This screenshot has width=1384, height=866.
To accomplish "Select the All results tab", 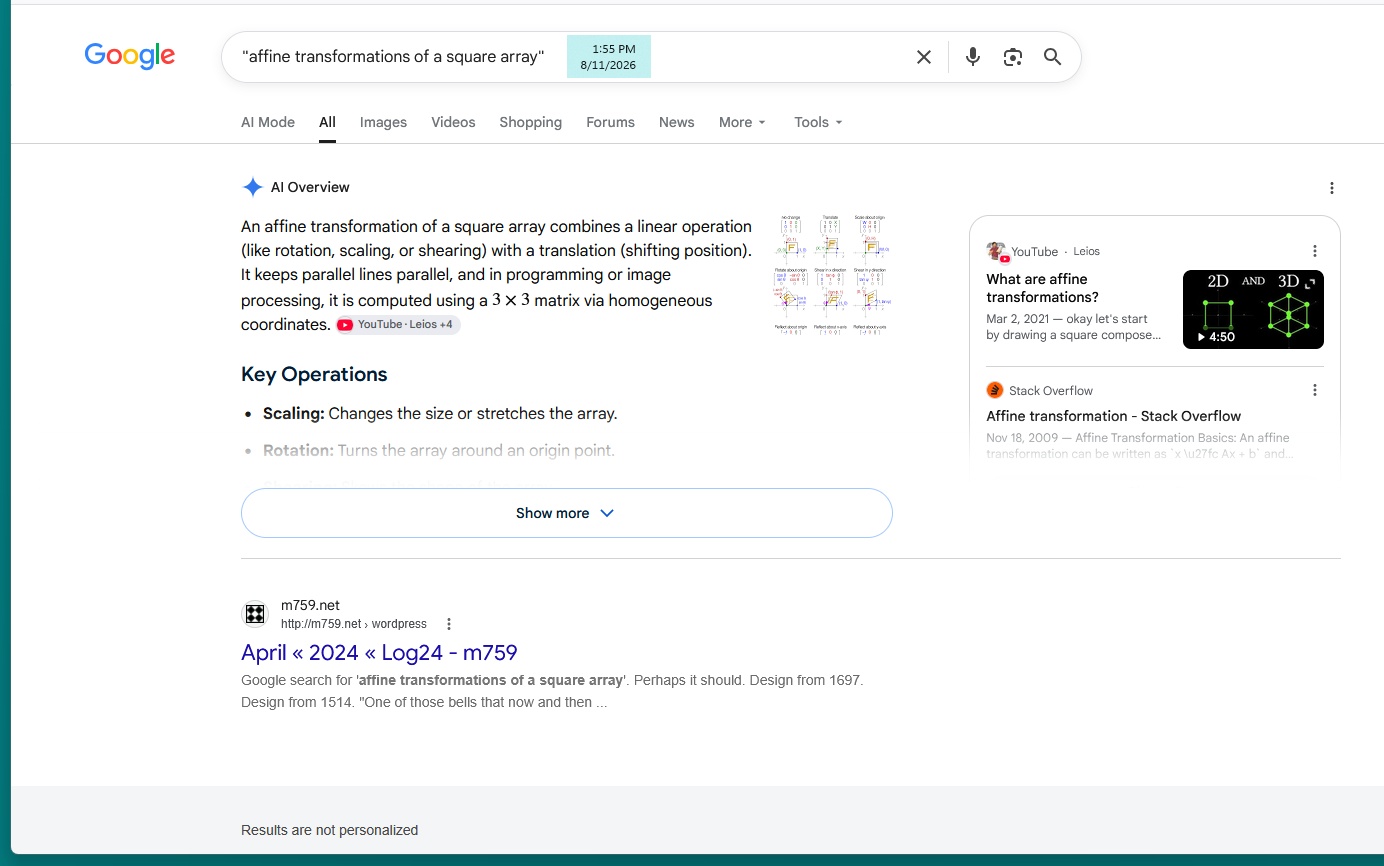I will (x=327, y=122).
